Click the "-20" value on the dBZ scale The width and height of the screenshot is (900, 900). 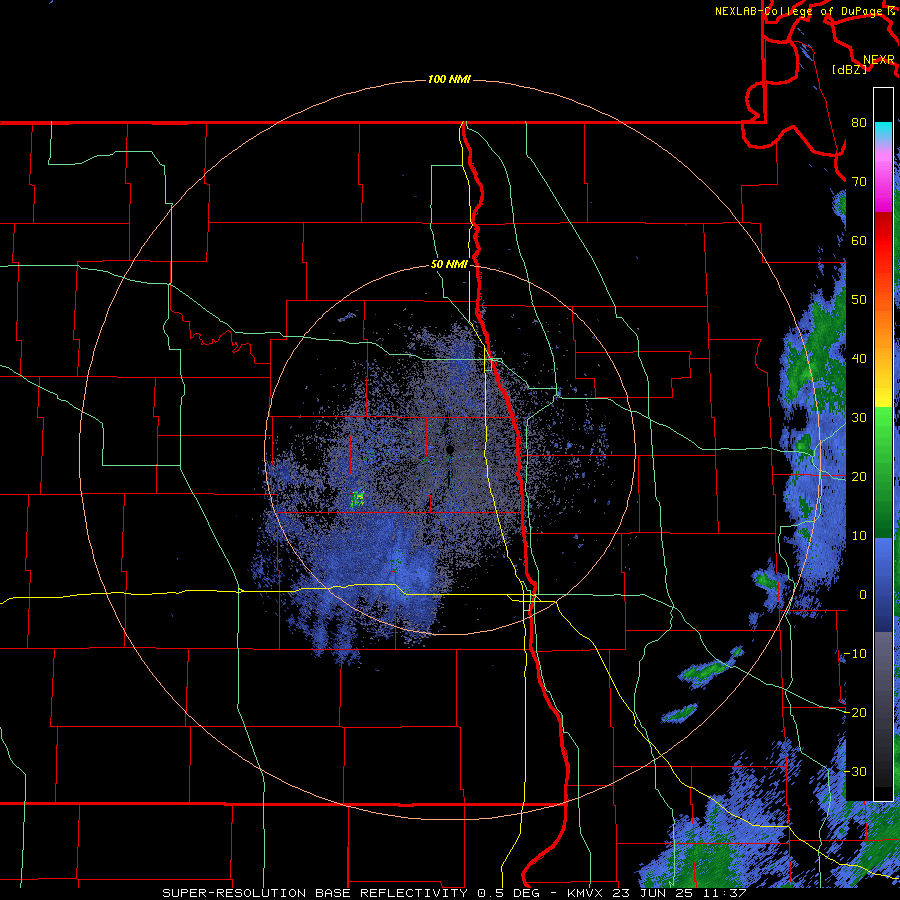(x=855, y=713)
